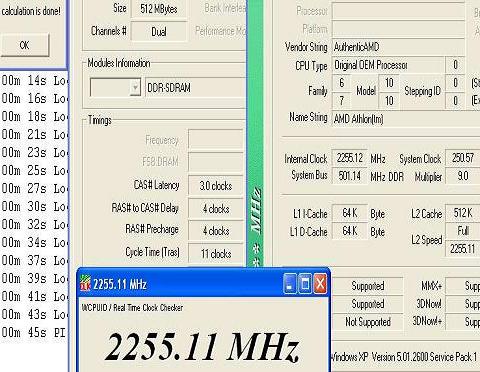Click the WCPUID icon in the clock checker title bar

click(85, 284)
